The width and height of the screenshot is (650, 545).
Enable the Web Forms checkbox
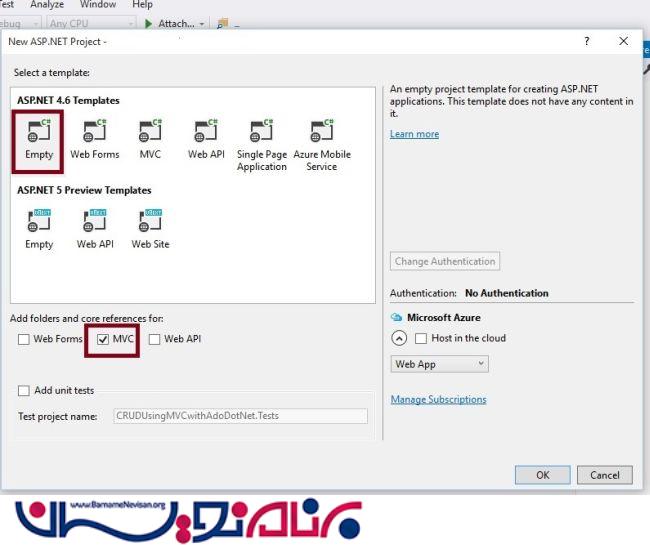click(24, 339)
